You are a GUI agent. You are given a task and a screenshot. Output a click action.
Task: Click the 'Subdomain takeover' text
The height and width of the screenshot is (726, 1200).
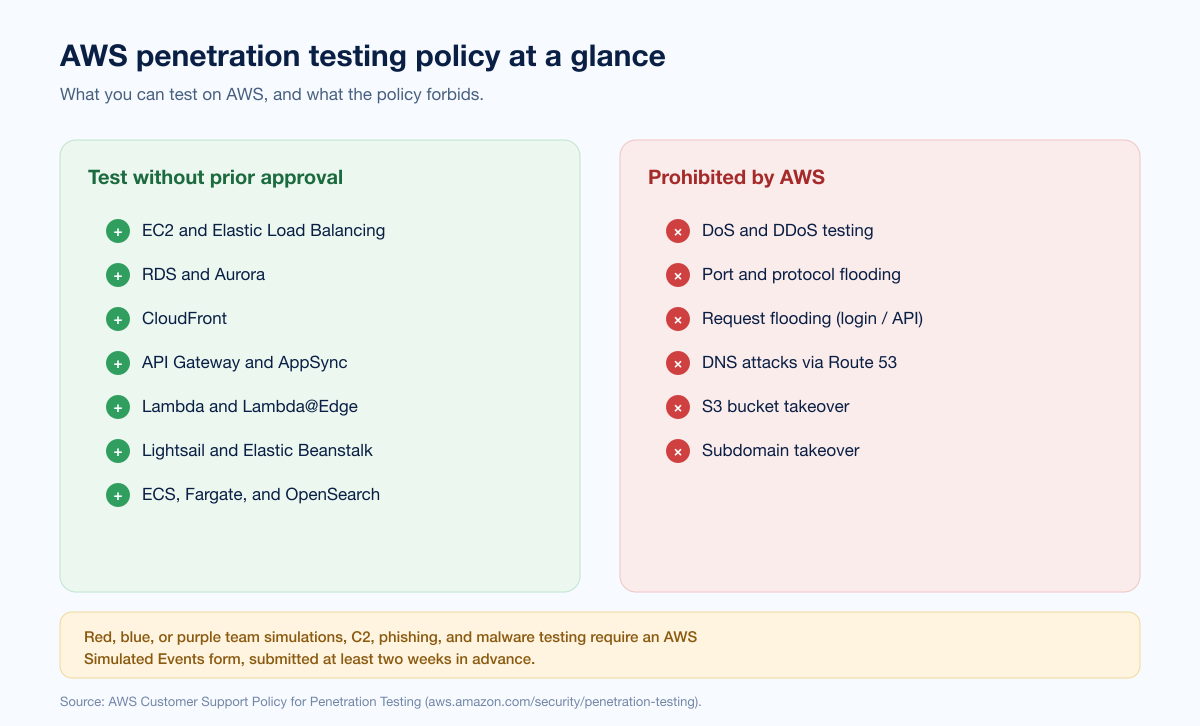coord(780,450)
